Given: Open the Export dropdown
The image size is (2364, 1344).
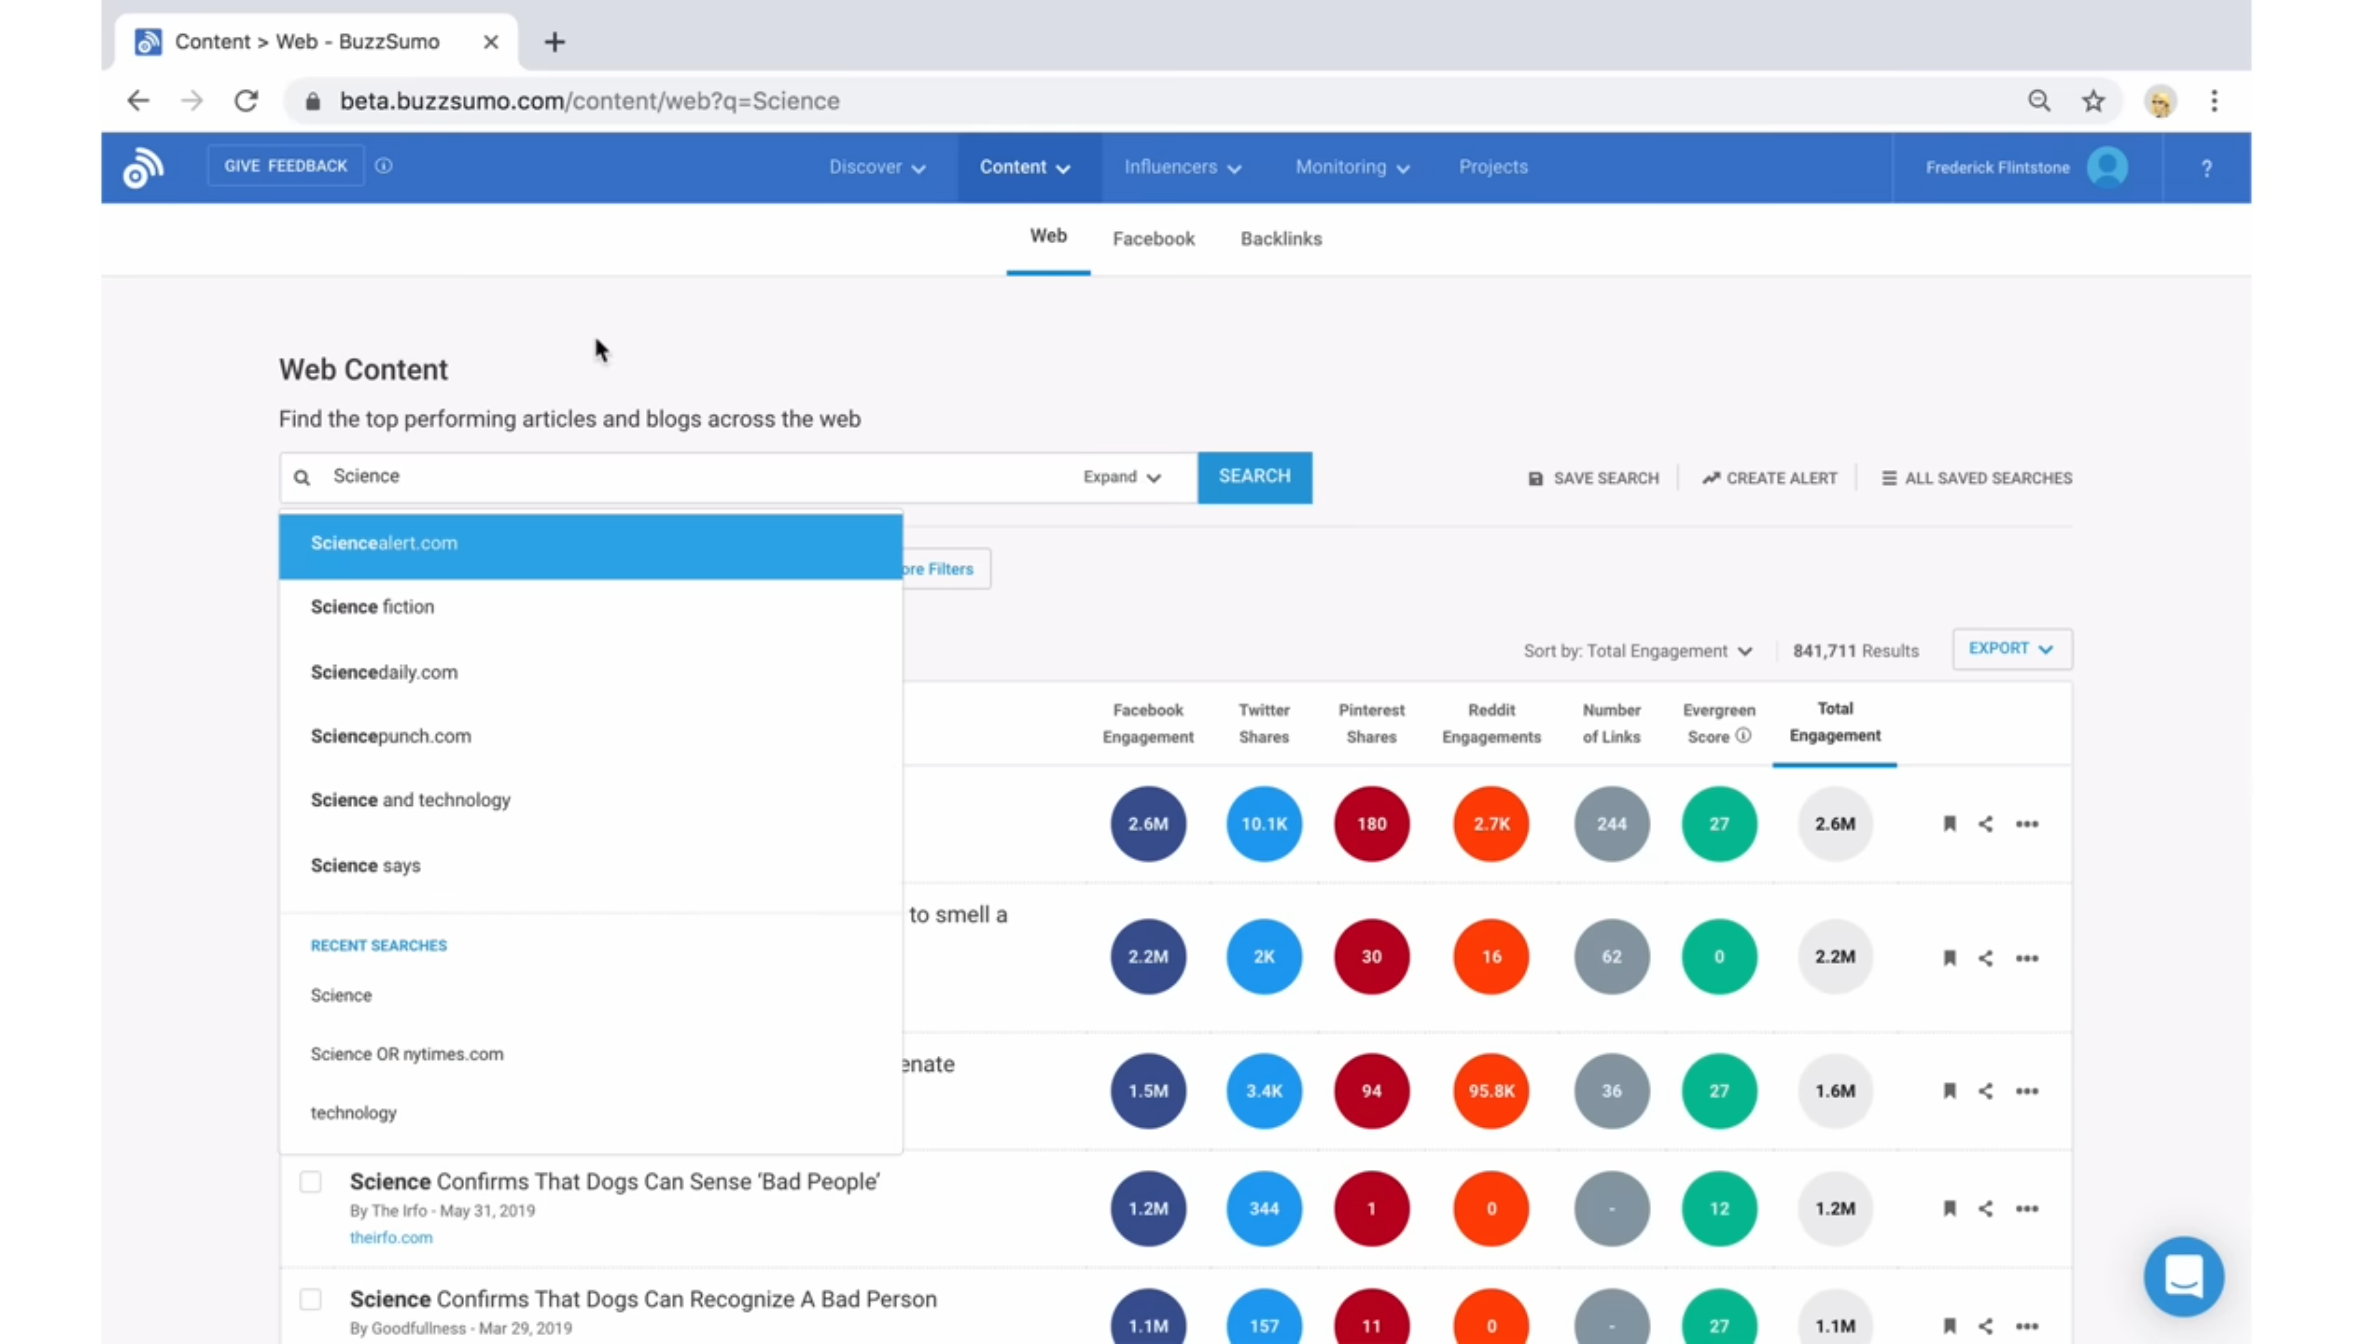Looking at the screenshot, I should pyautogui.click(x=2011, y=649).
